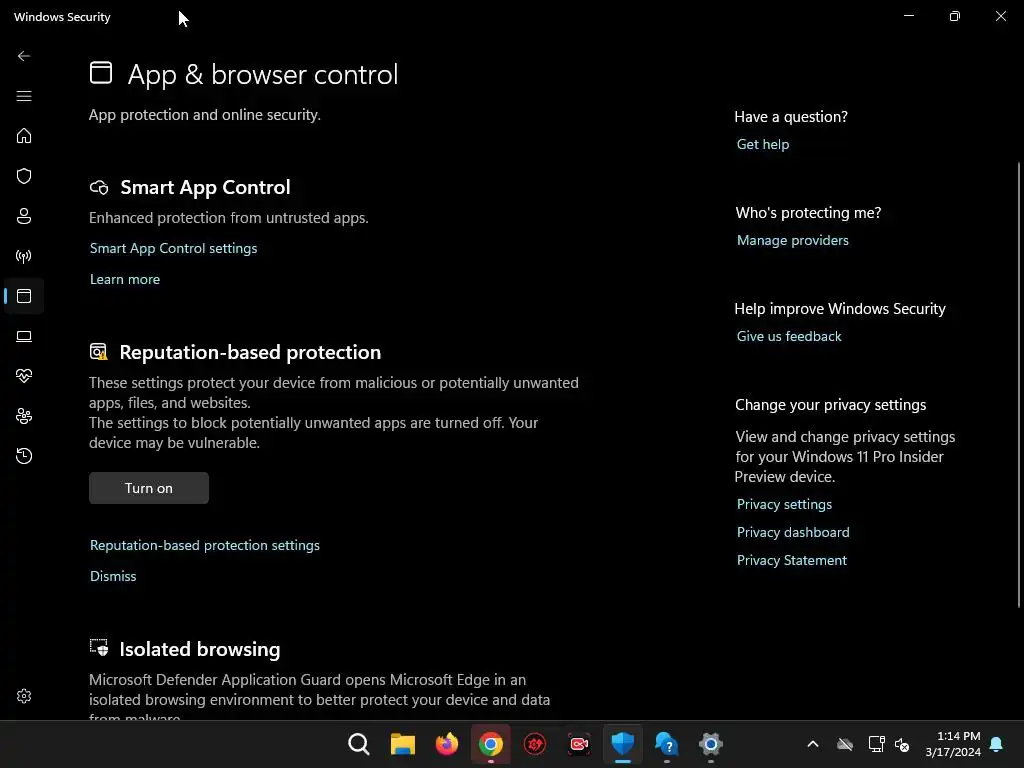Open Get Help app in taskbar
The image size is (1024, 768).
667,744
